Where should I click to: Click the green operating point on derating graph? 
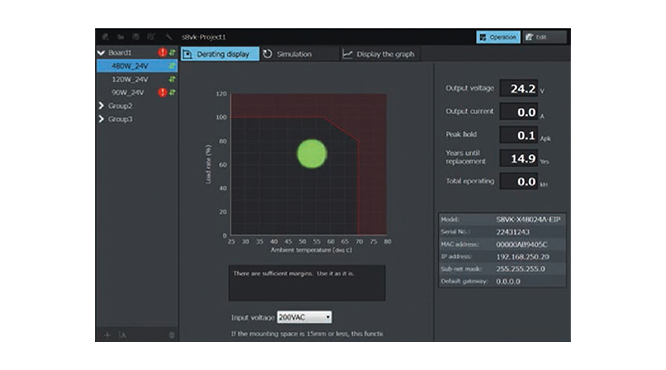[x=312, y=154]
